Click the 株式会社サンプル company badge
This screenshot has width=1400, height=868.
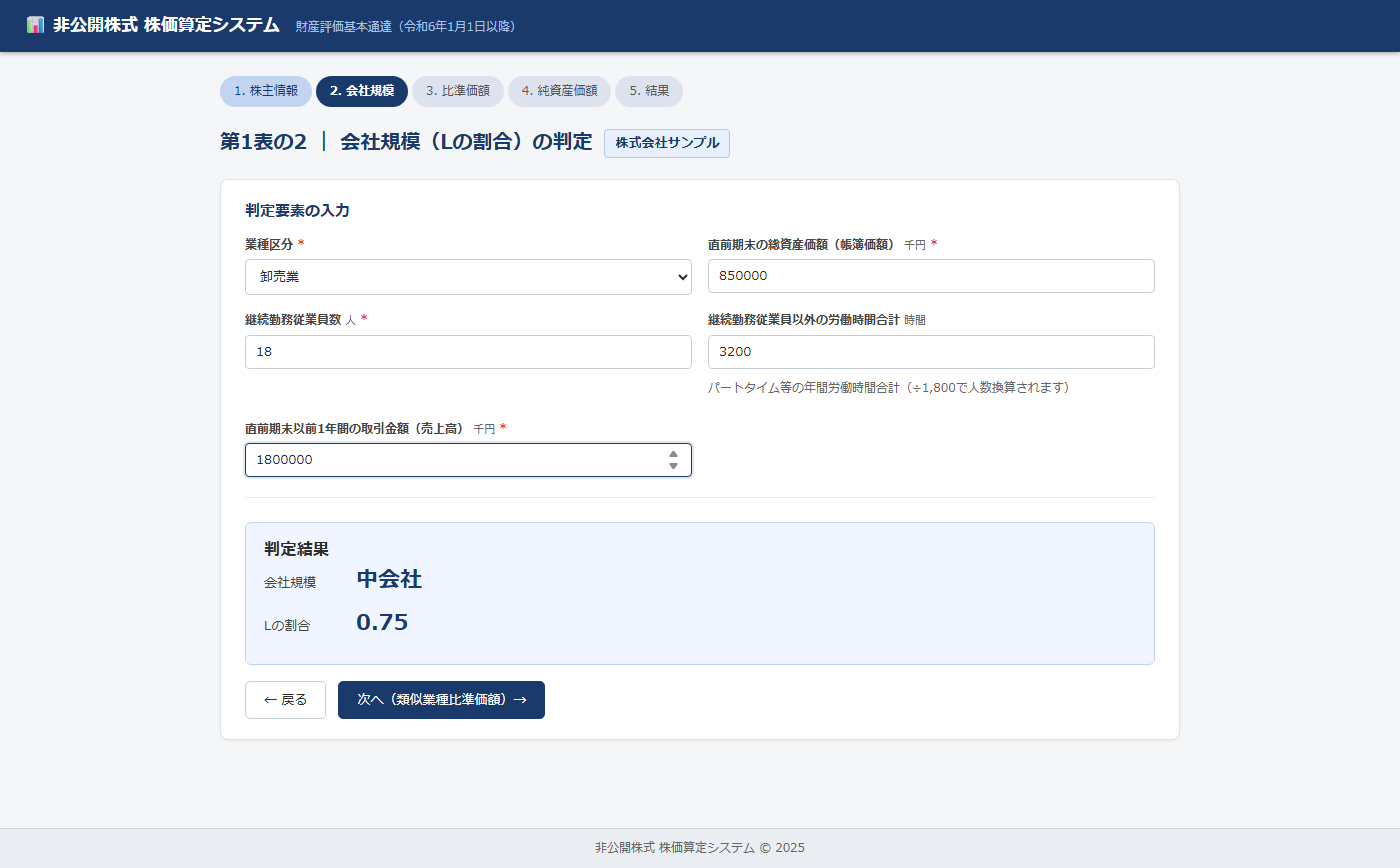click(667, 143)
